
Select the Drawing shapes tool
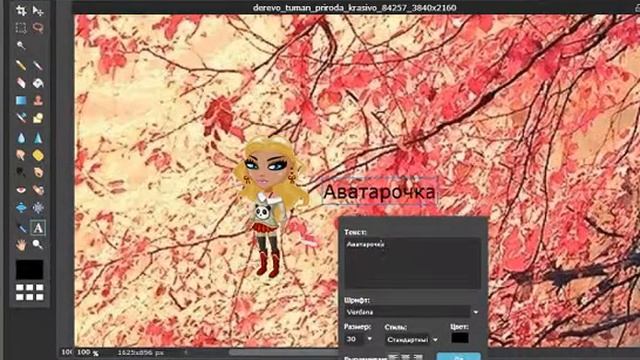tap(38, 118)
